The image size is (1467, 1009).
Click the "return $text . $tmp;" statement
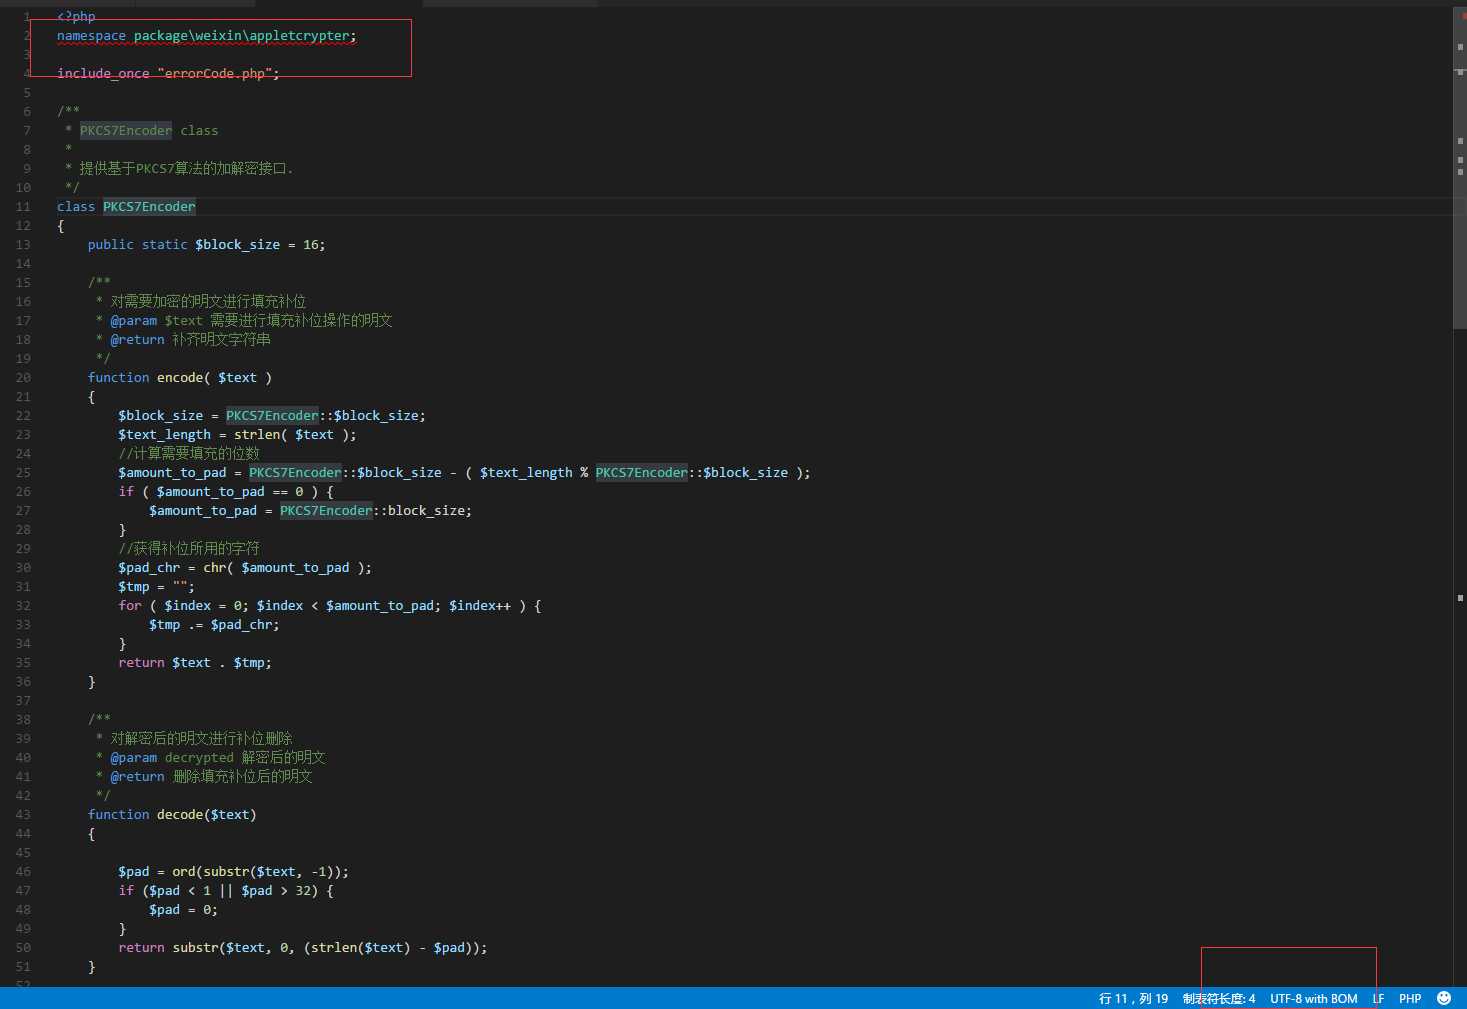[194, 663]
